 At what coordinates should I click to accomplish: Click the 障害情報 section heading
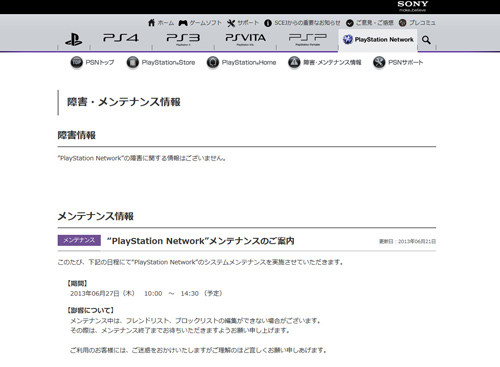(x=77, y=135)
